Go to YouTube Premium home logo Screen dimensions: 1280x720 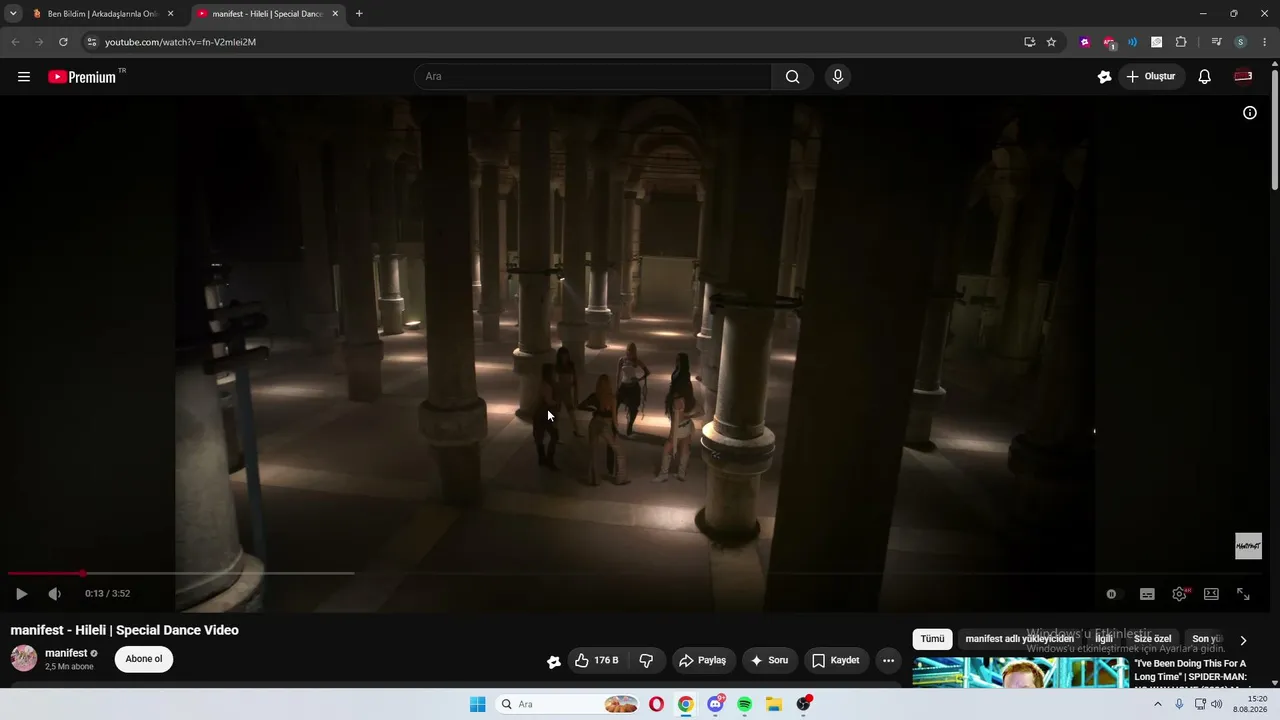click(x=82, y=77)
